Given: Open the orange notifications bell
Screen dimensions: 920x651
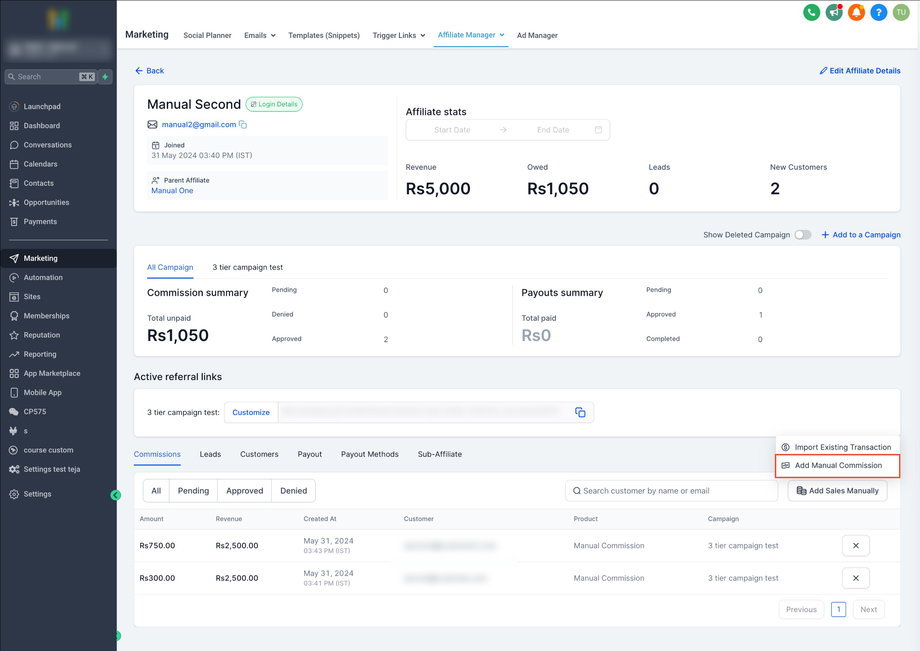Looking at the screenshot, I should (856, 12).
